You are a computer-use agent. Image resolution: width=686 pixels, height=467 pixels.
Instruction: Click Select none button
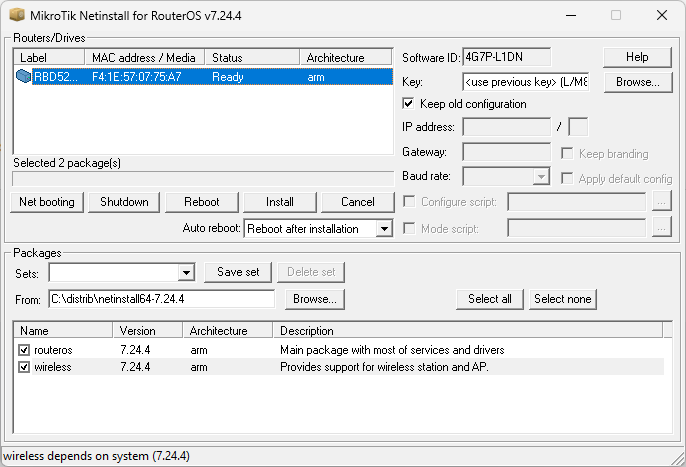563,299
